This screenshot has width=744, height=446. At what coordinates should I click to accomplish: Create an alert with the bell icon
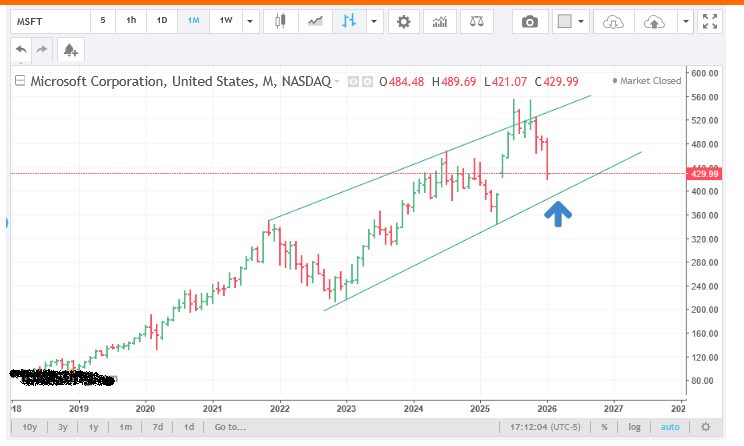pos(69,49)
